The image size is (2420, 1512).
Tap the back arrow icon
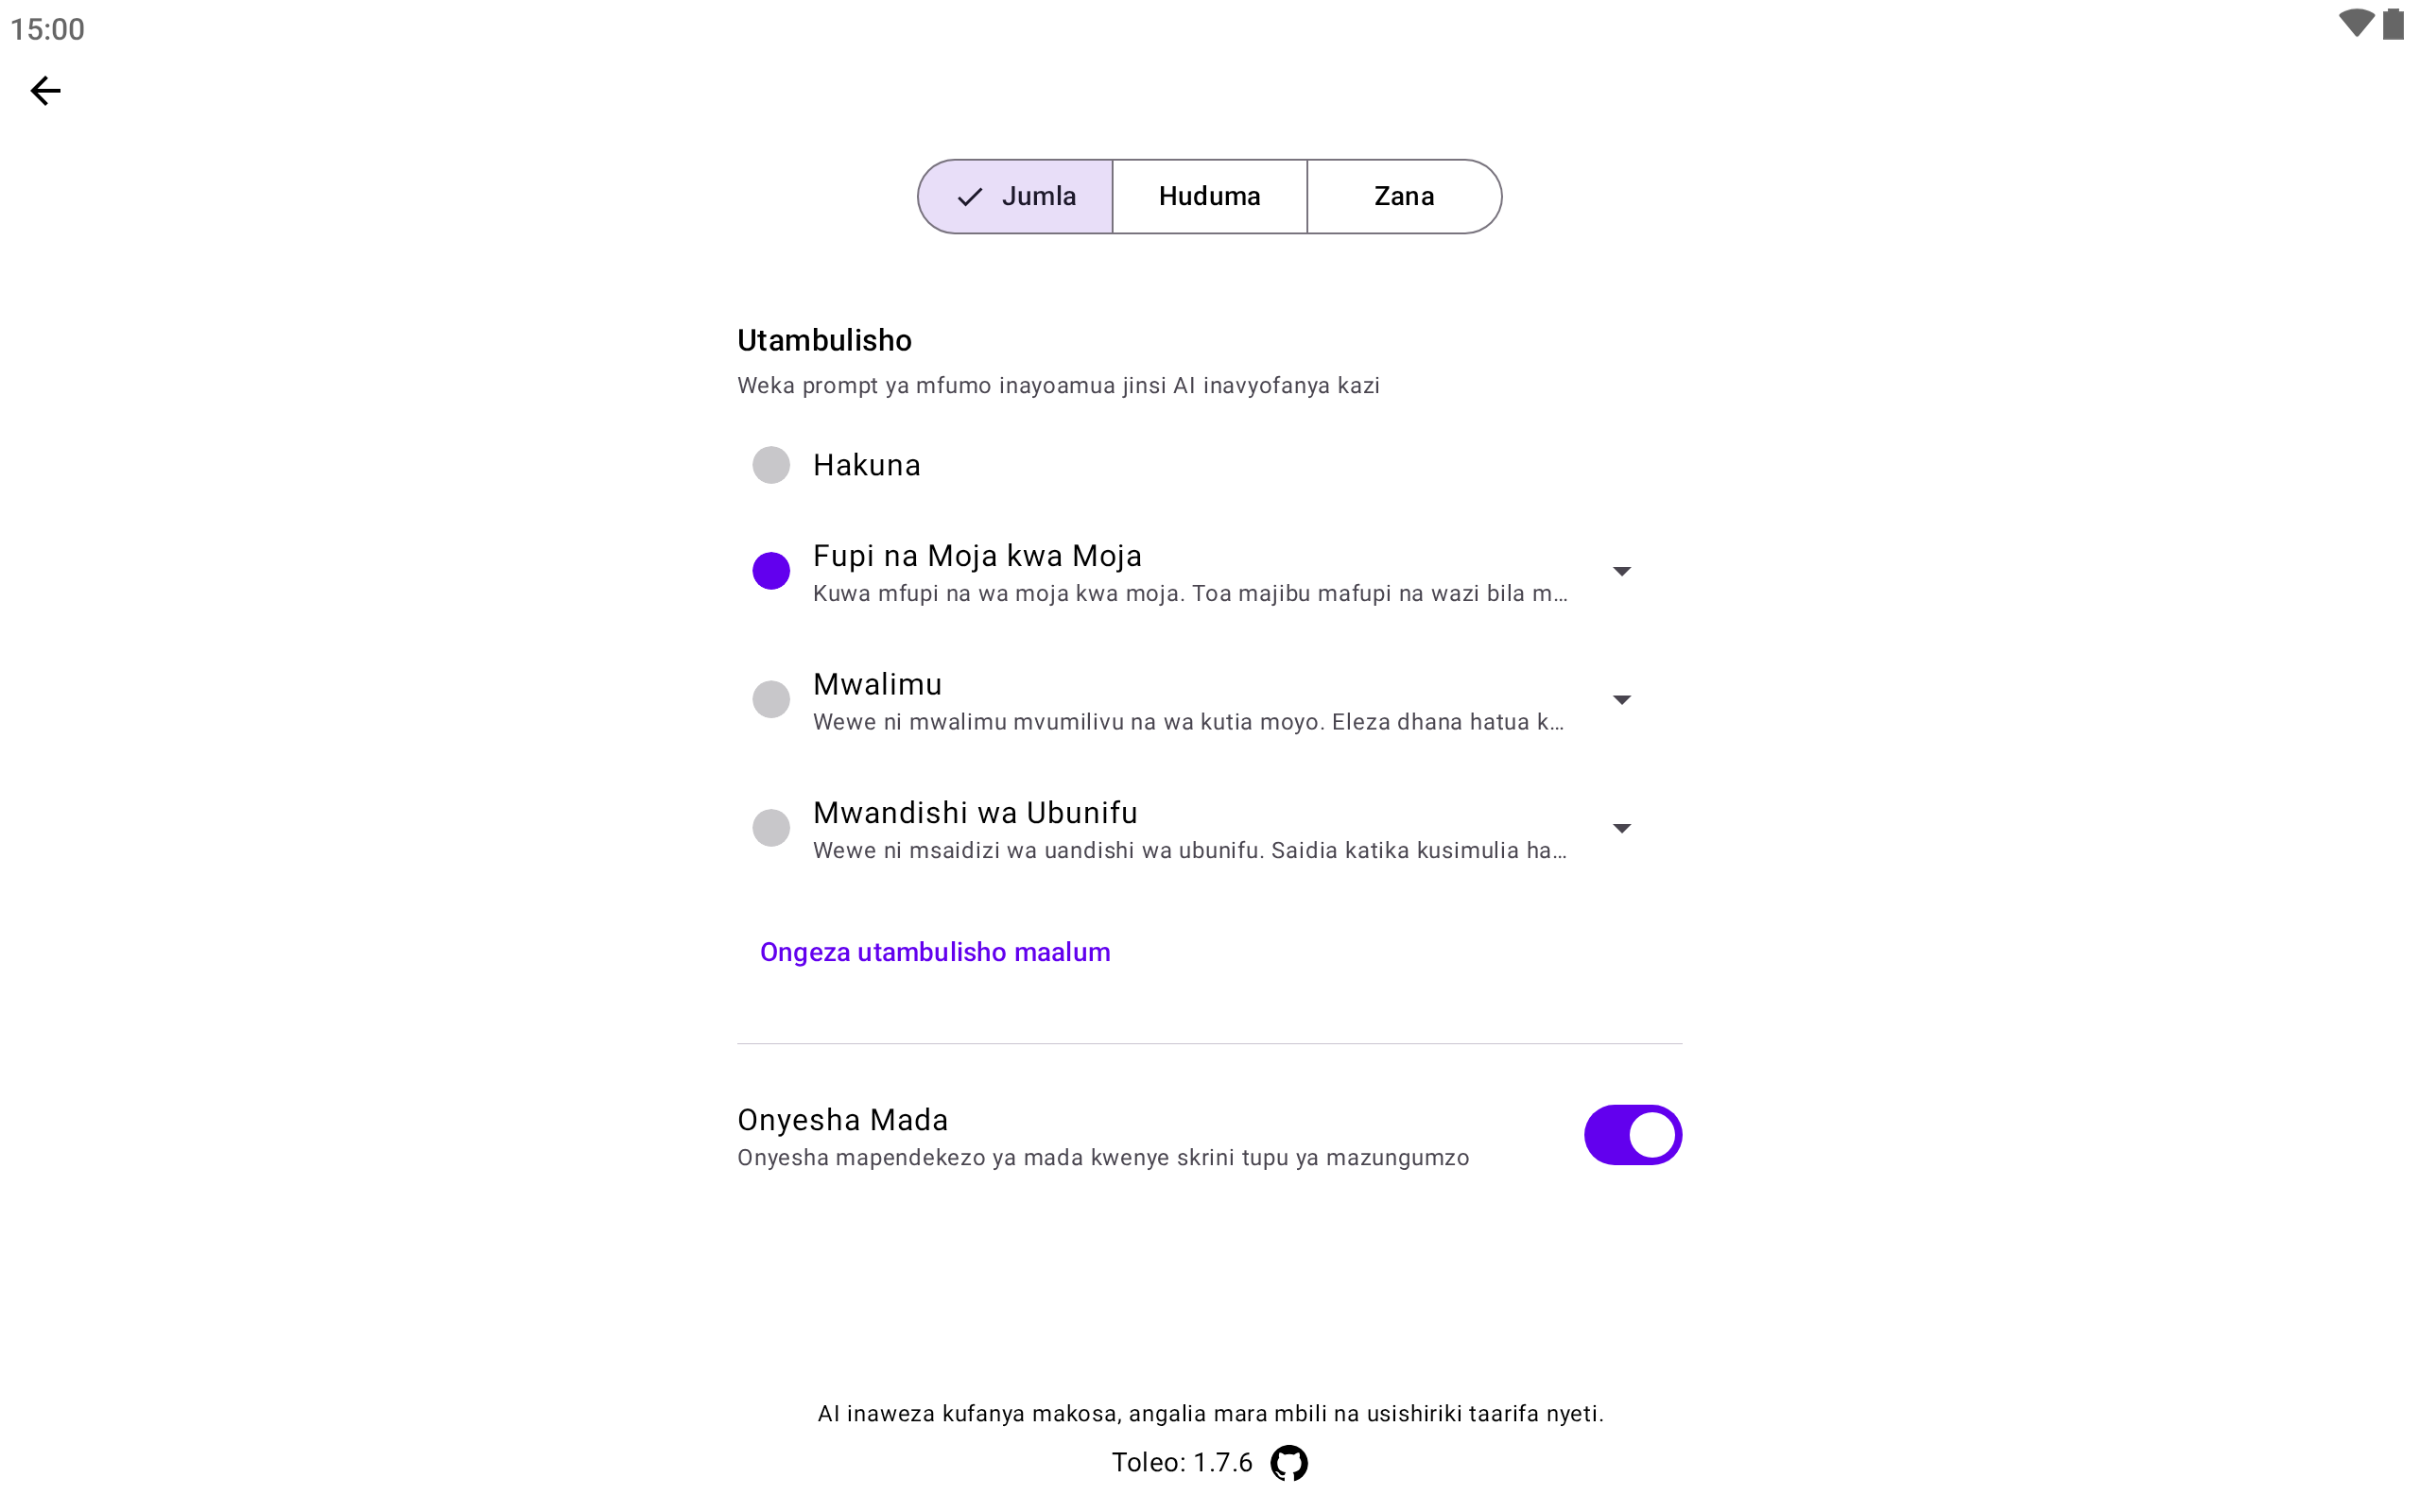[x=45, y=91]
